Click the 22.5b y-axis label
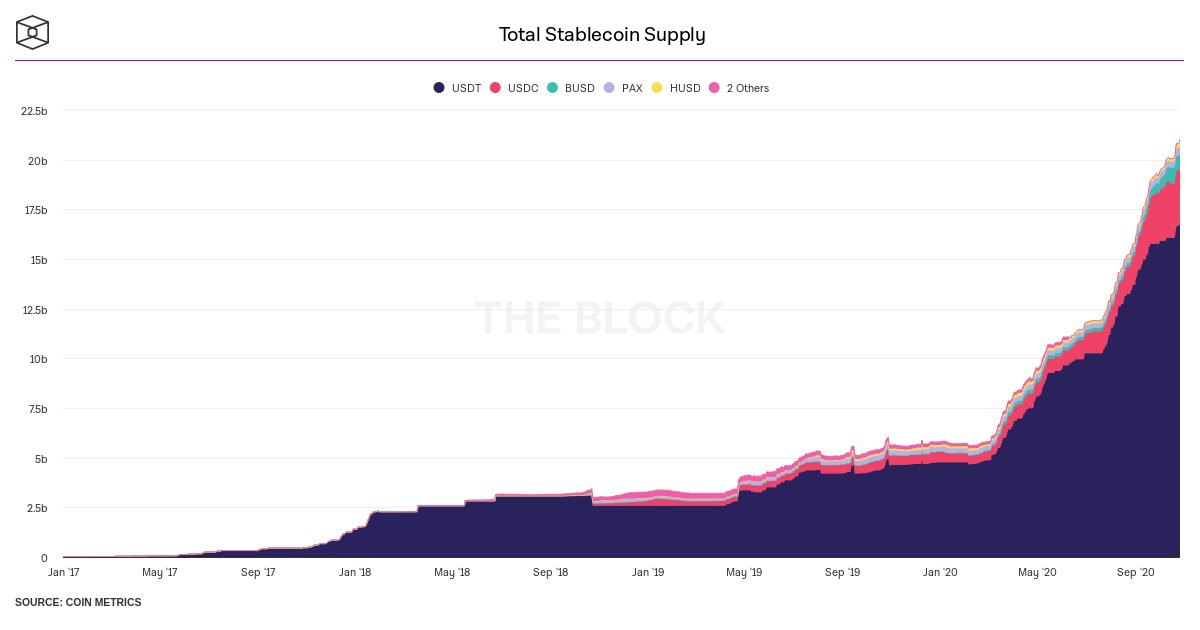Image resolution: width=1200 pixels, height=630 pixels. 34,111
